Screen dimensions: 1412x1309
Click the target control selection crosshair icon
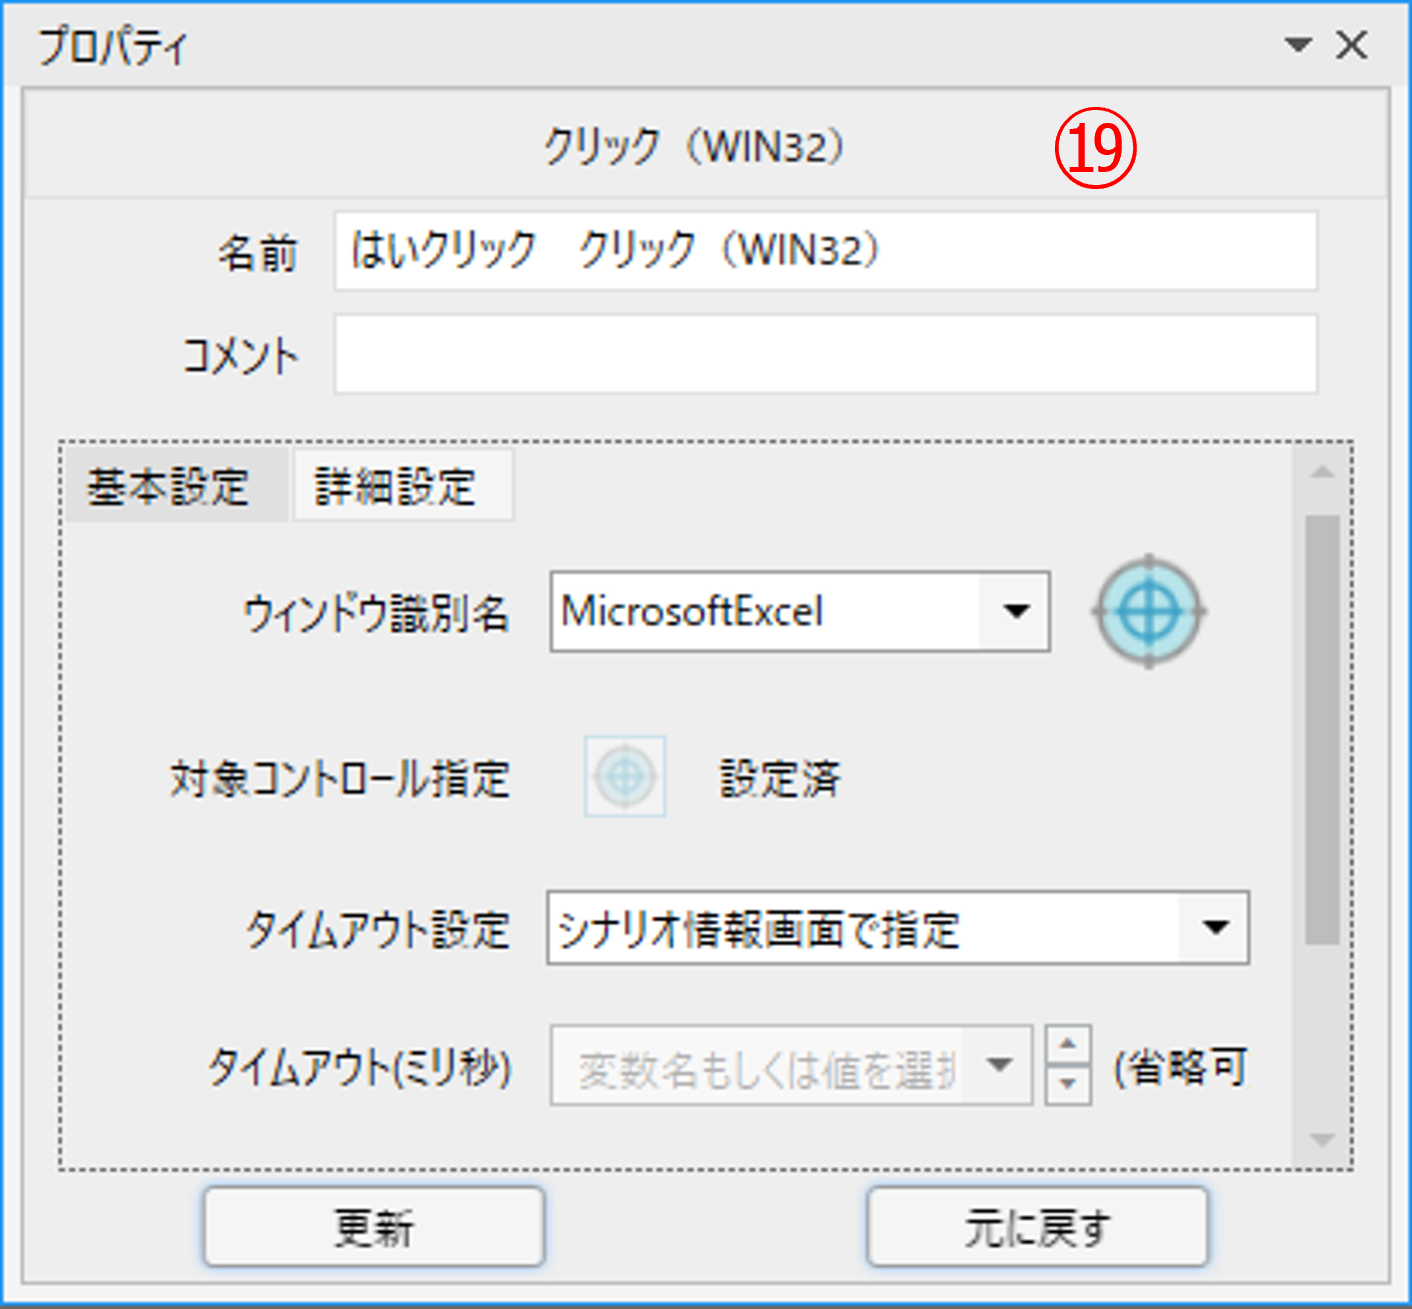[625, 777]
